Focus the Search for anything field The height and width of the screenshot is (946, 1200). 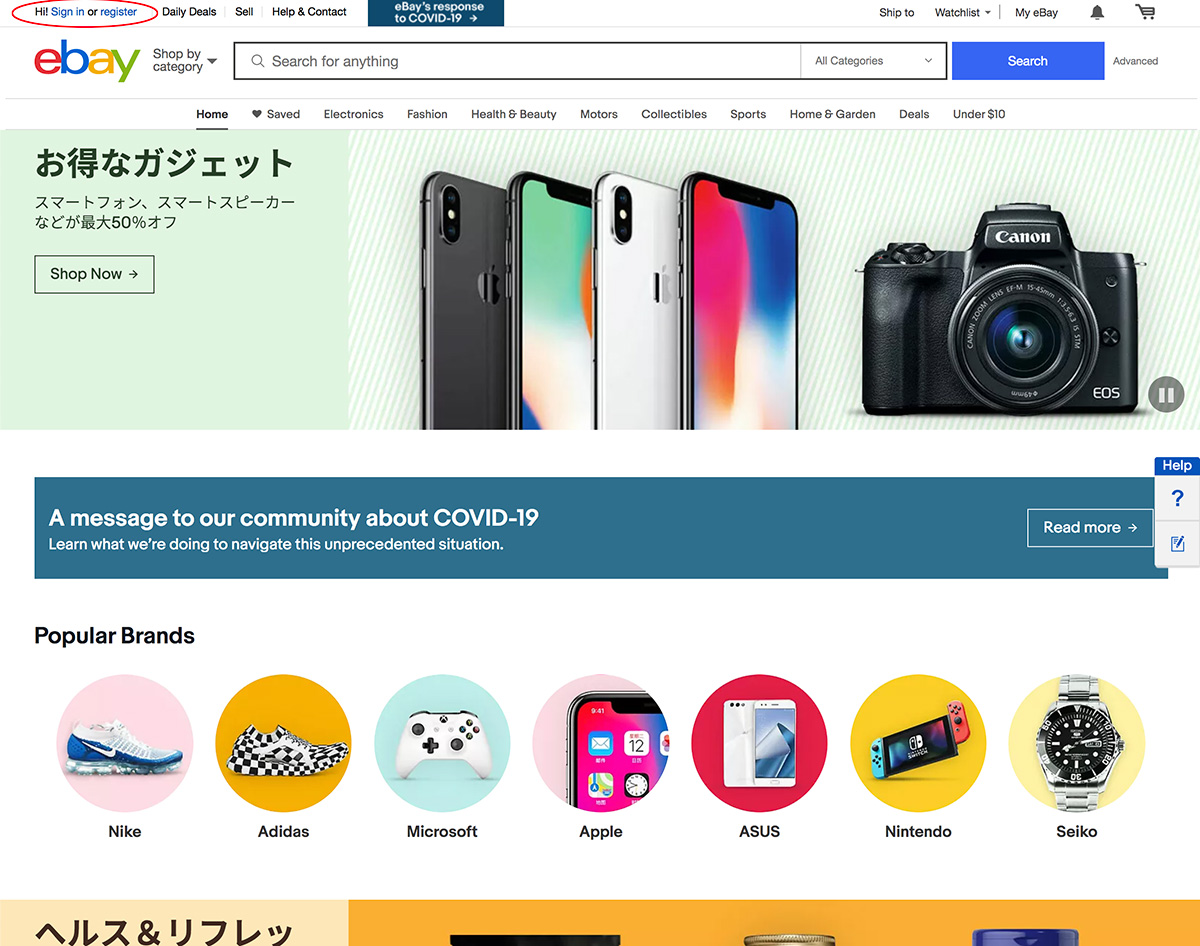517,61
